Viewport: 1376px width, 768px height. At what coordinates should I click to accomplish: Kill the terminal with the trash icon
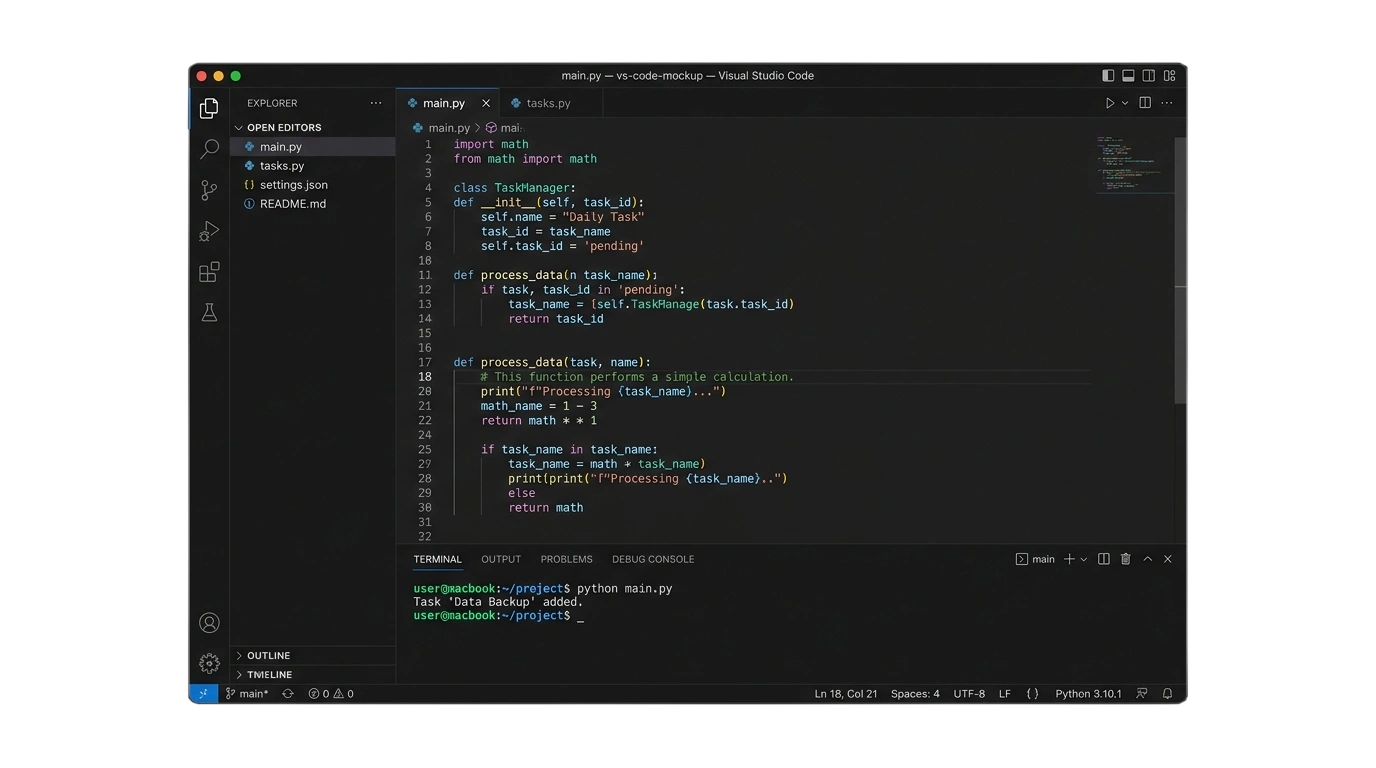click(1125, 558)
